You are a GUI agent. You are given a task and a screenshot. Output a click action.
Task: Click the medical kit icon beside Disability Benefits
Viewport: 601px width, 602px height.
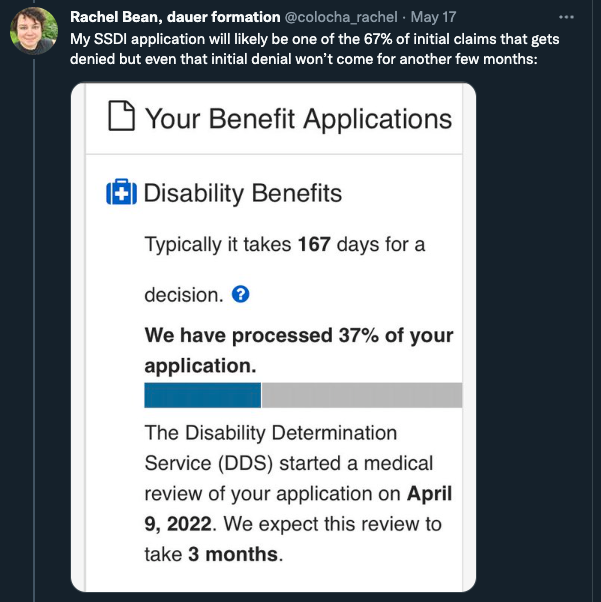(x=121, y=194)
